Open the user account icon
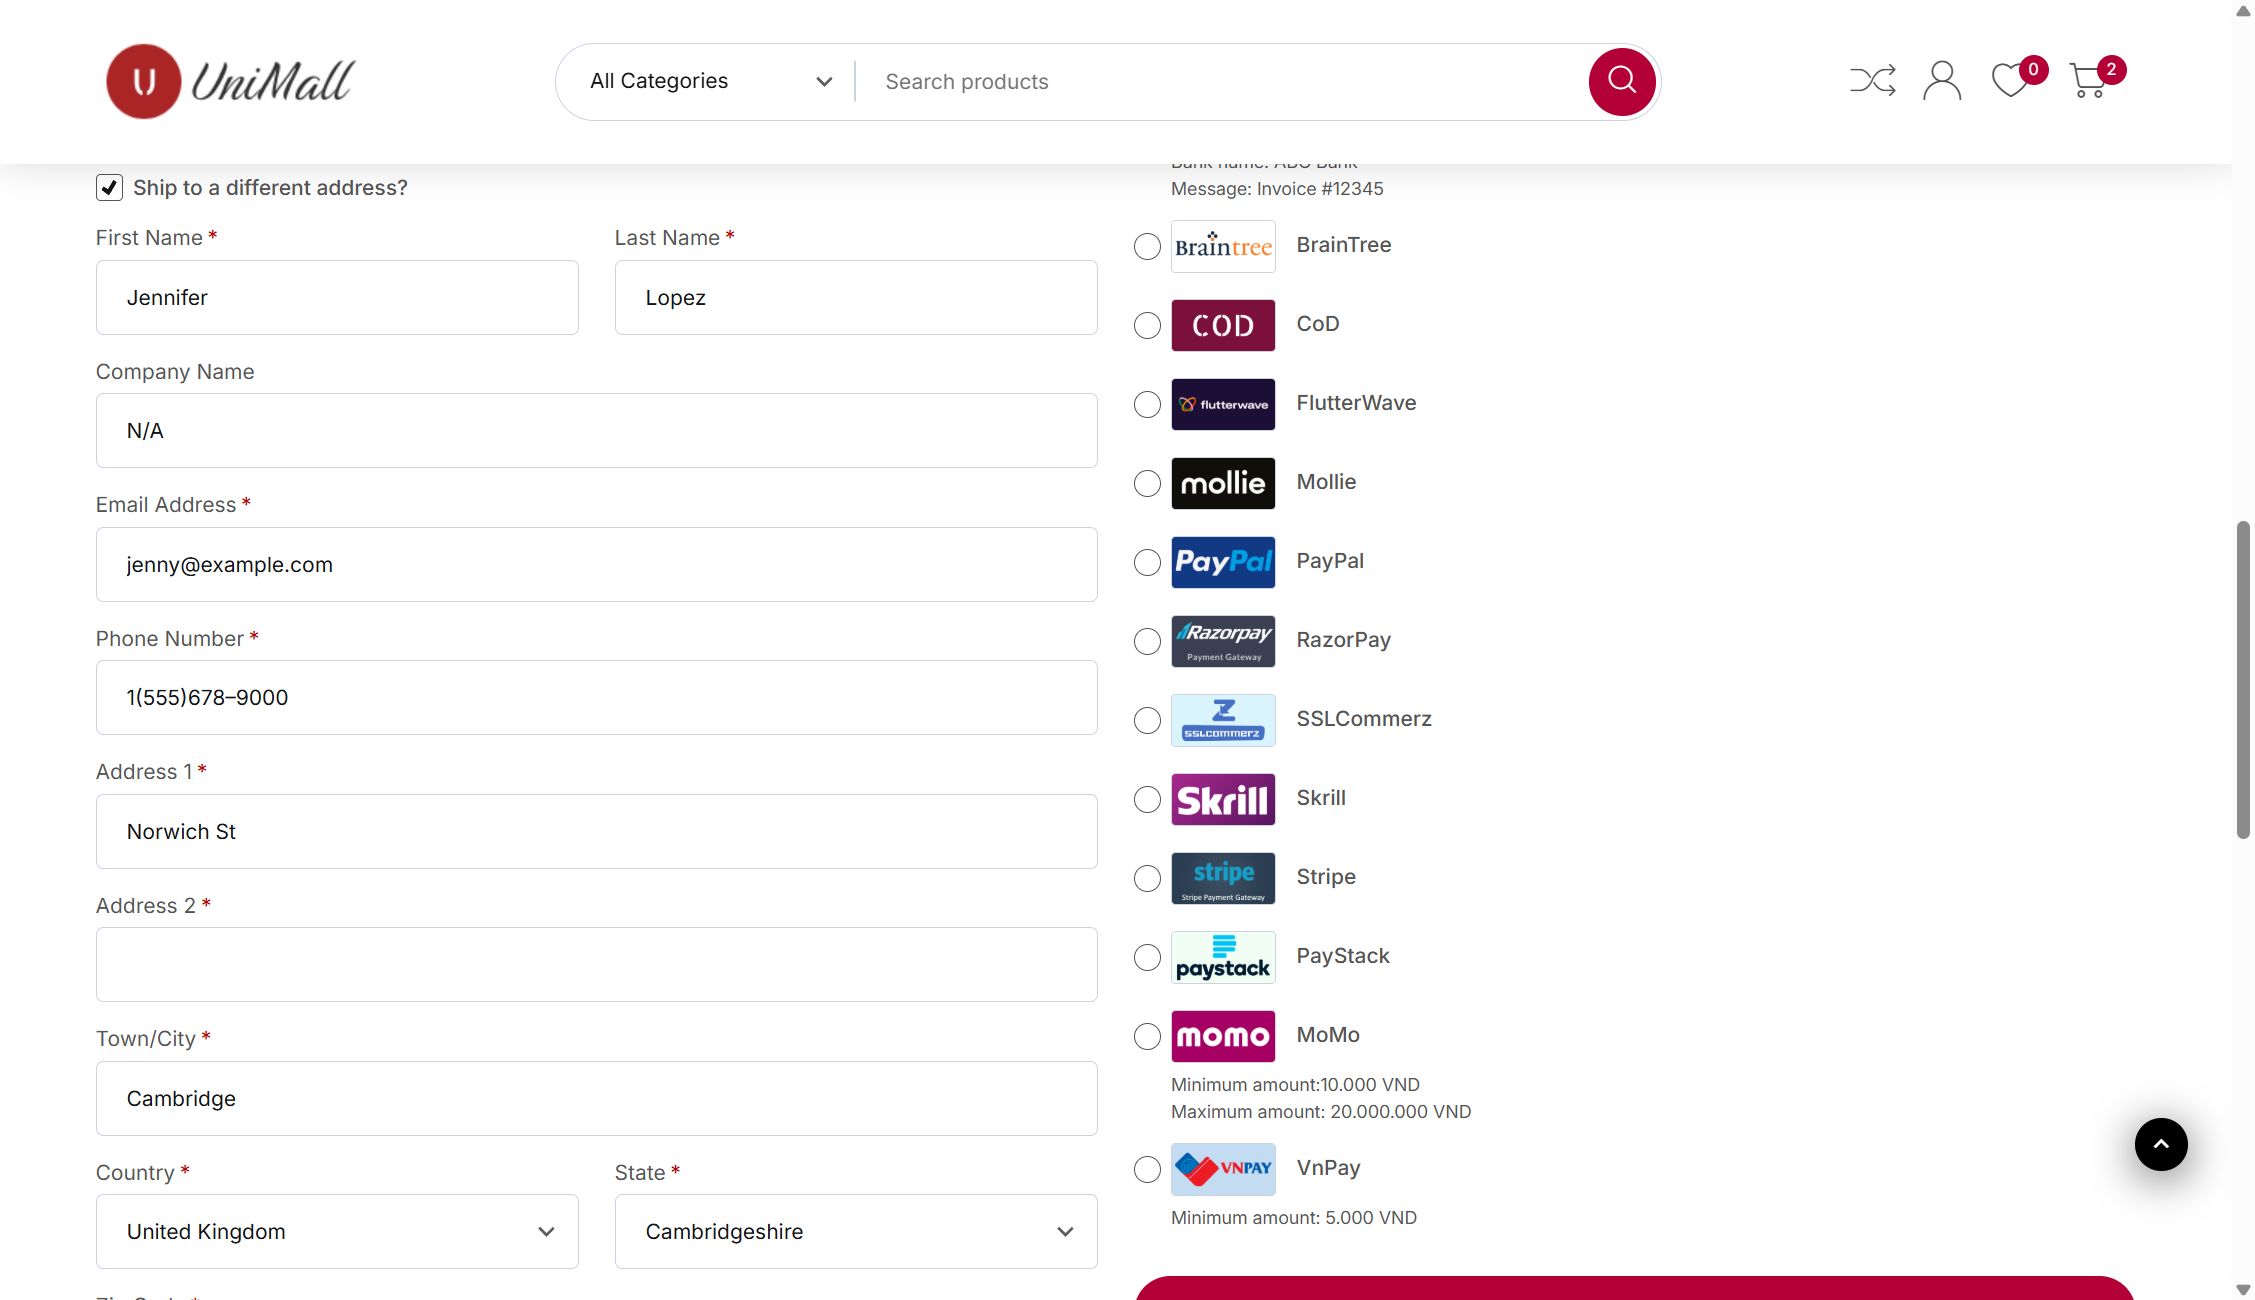The width and height of the screenshot is (2255, 1300). pyautogui.click(x=1941, y=81)
